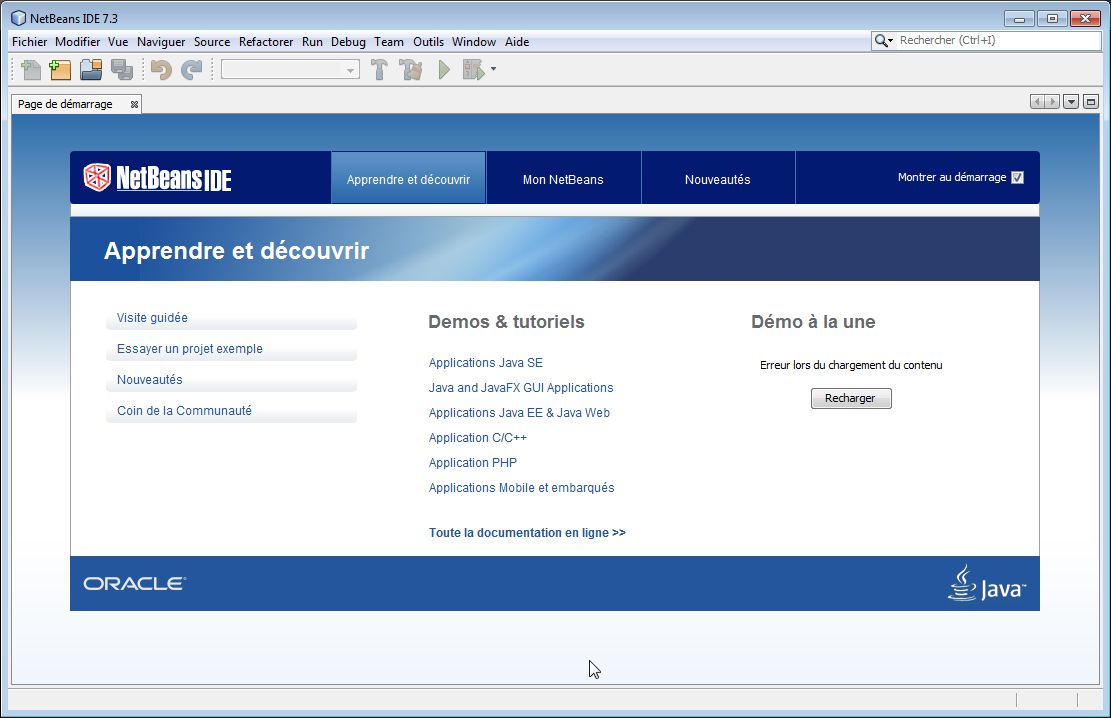Click Essayer un projet exemple
Image resolution: width=1111 pixels, height=718 pixels.
click(189, 349)
